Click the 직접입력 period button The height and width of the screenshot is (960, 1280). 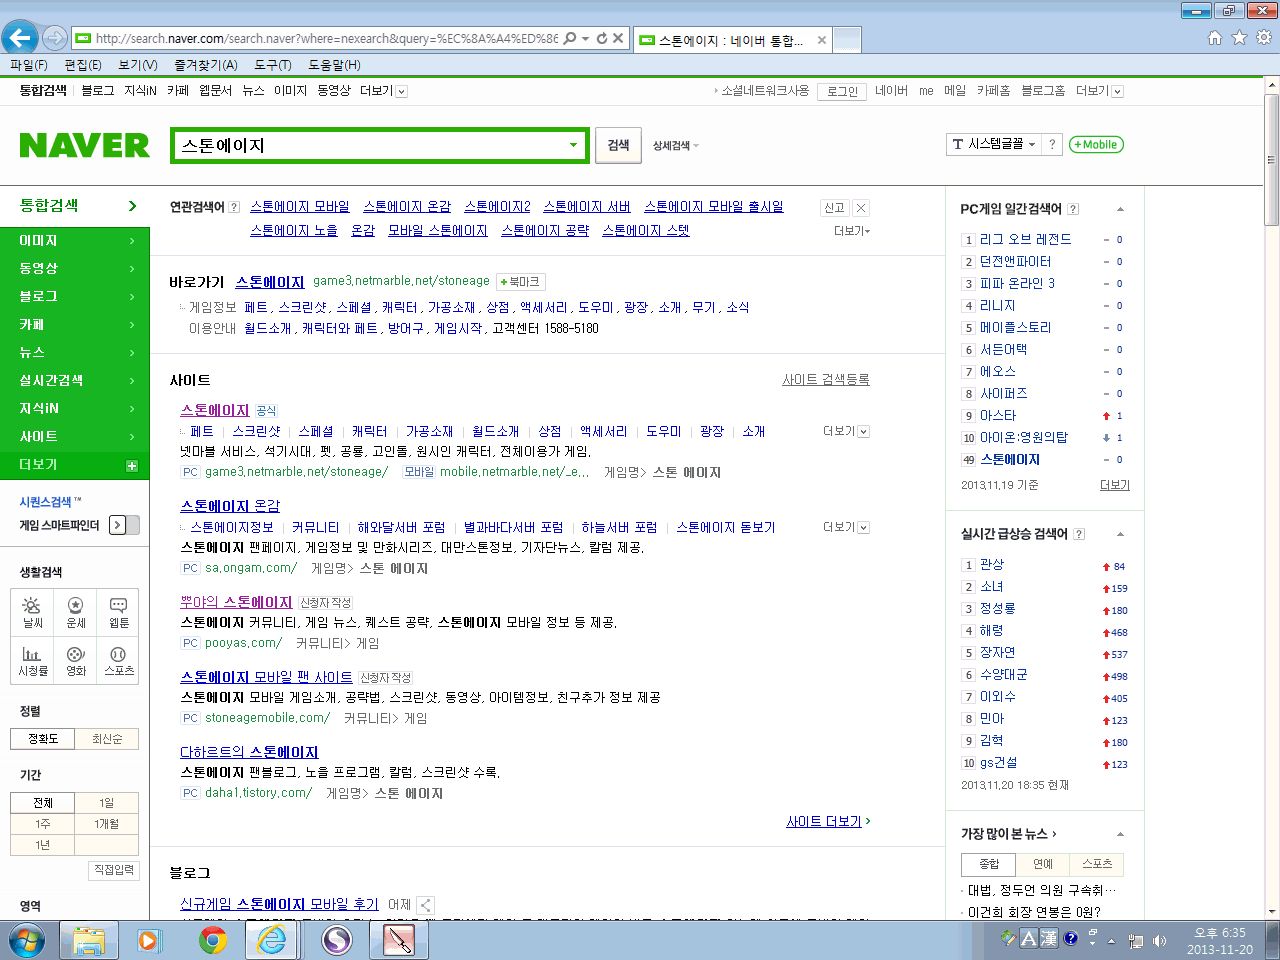coord(114,871)
